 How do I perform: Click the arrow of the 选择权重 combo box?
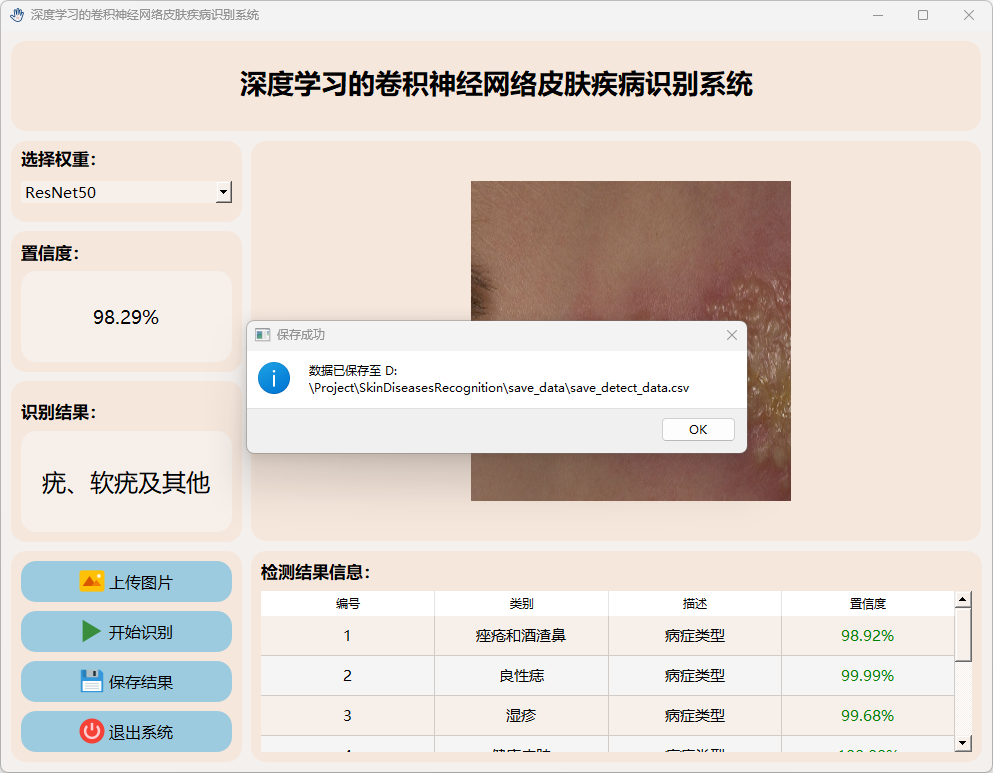pos(224,192)
